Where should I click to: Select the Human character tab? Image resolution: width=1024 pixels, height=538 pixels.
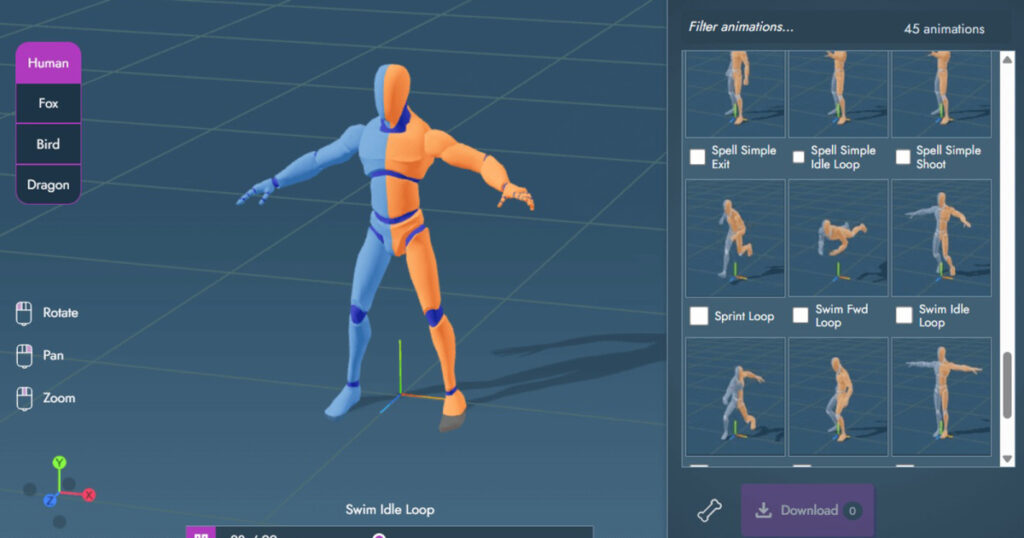click(x=48, y=63)
